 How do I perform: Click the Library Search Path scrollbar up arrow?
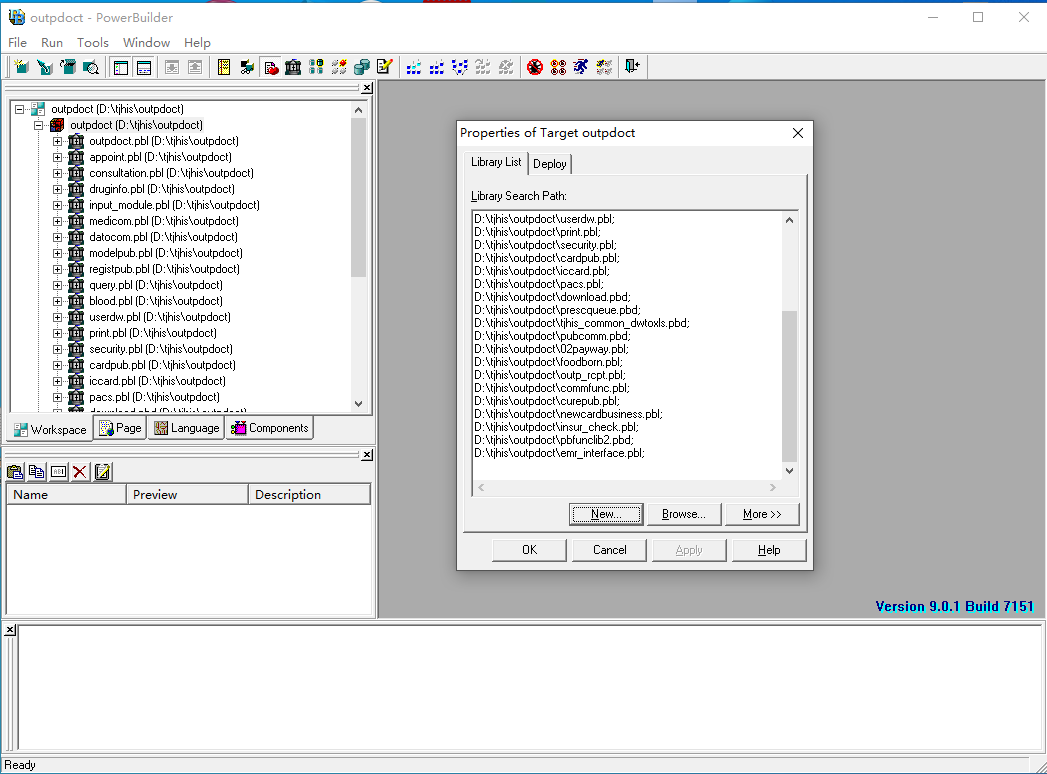789,220
